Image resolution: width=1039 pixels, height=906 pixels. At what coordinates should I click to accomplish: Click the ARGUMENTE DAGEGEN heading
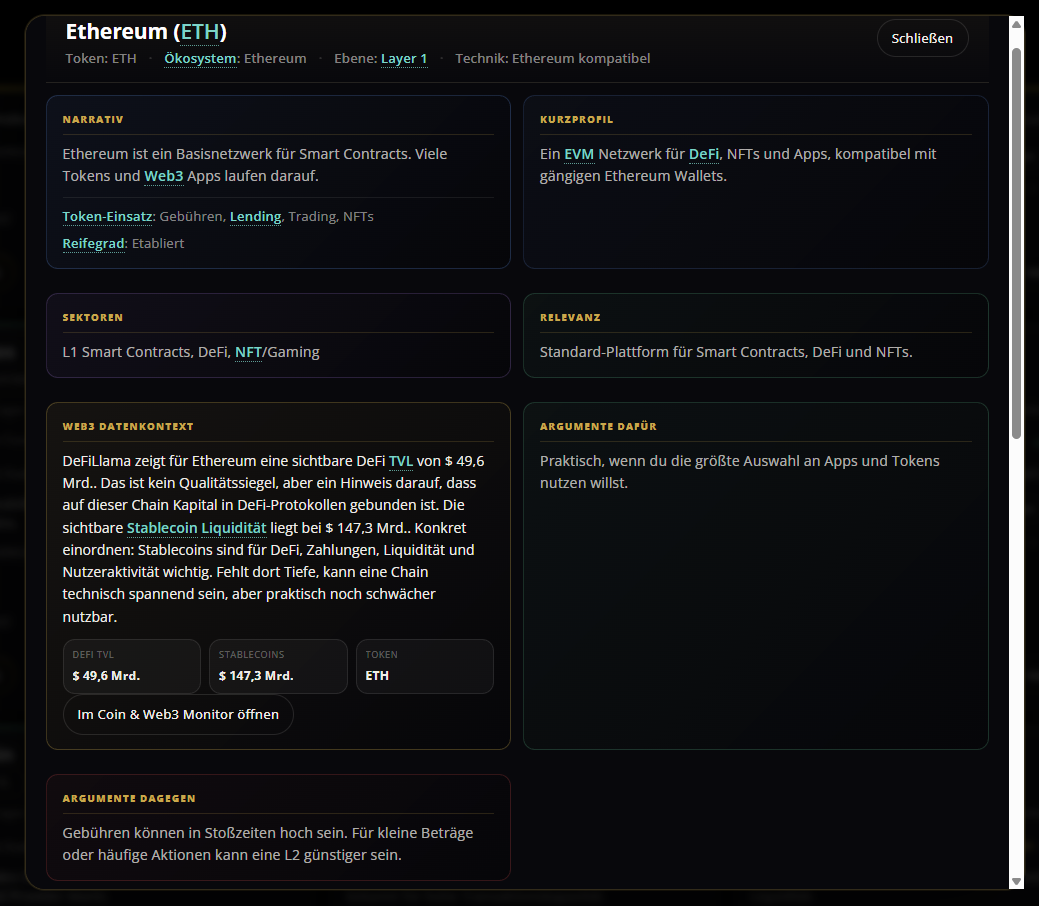(x=129, y=798)
